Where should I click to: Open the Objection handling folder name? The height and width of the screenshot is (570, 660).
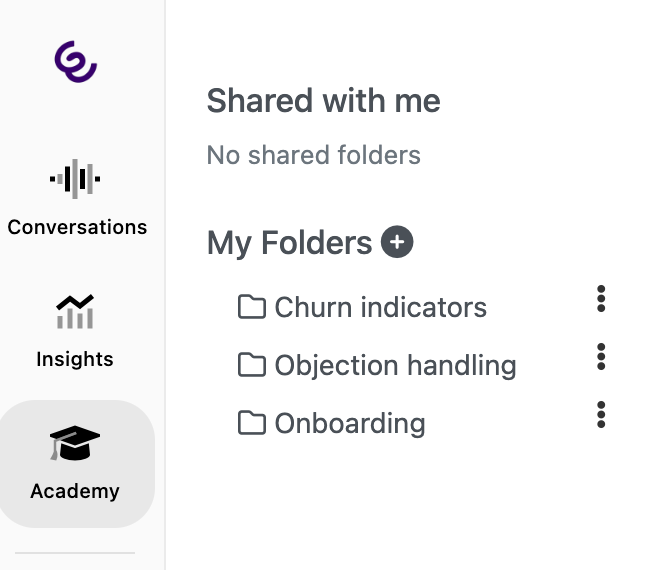[395, 365]
